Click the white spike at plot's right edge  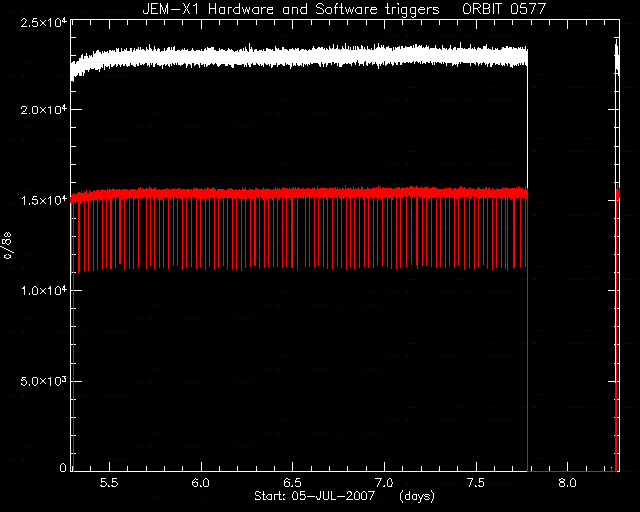(x=617, y=57)
